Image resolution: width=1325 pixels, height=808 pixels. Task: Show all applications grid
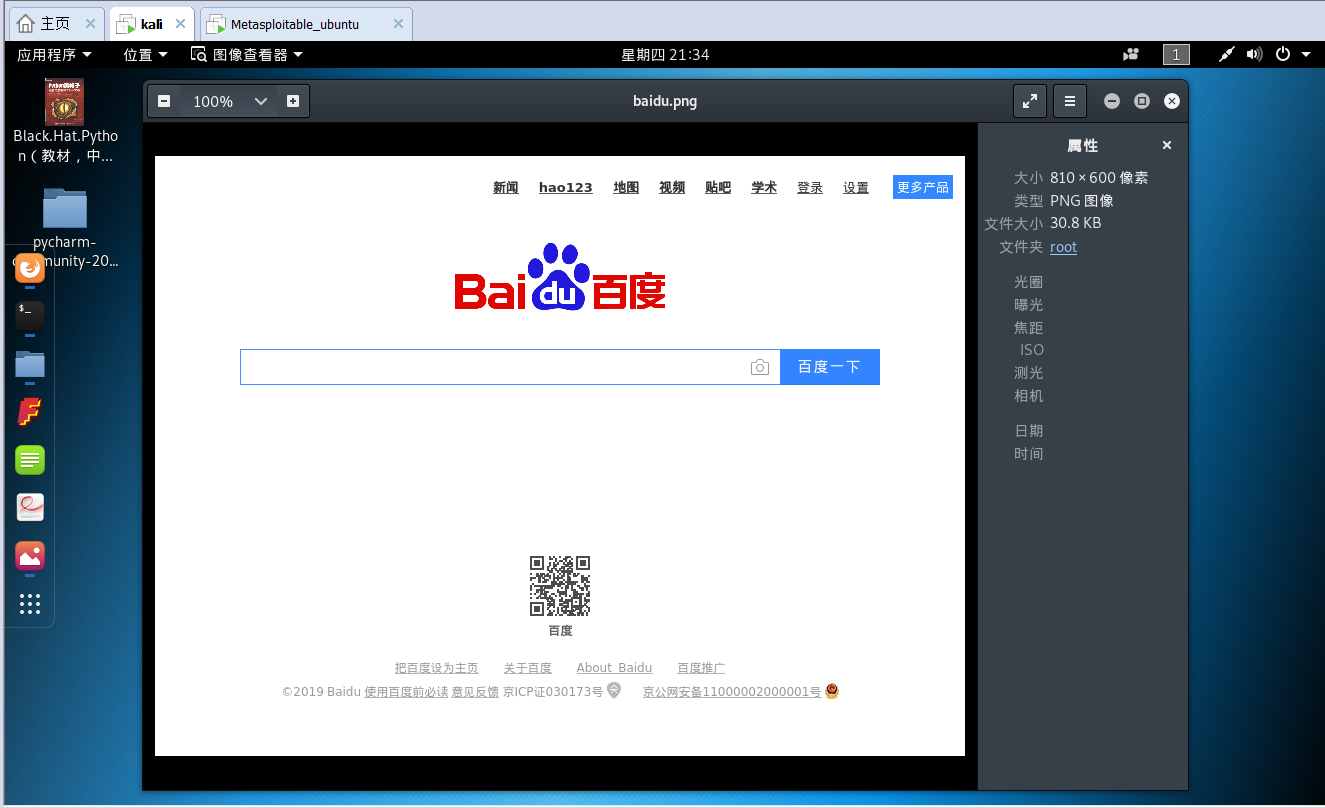point(30,603)
